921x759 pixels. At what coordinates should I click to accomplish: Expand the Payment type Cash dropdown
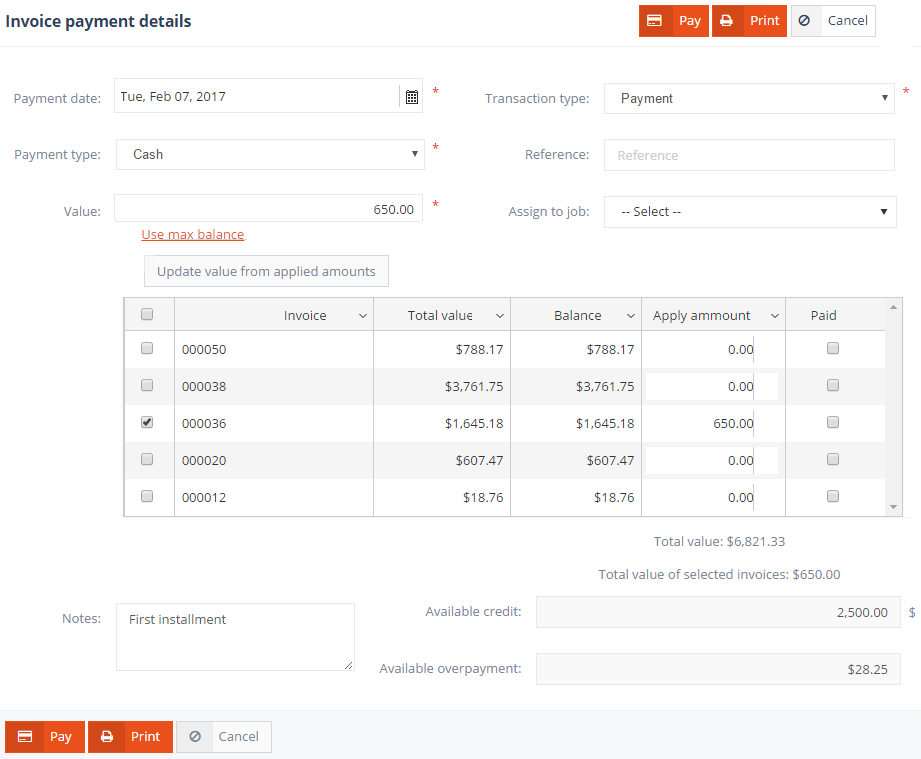coord(270,154)
